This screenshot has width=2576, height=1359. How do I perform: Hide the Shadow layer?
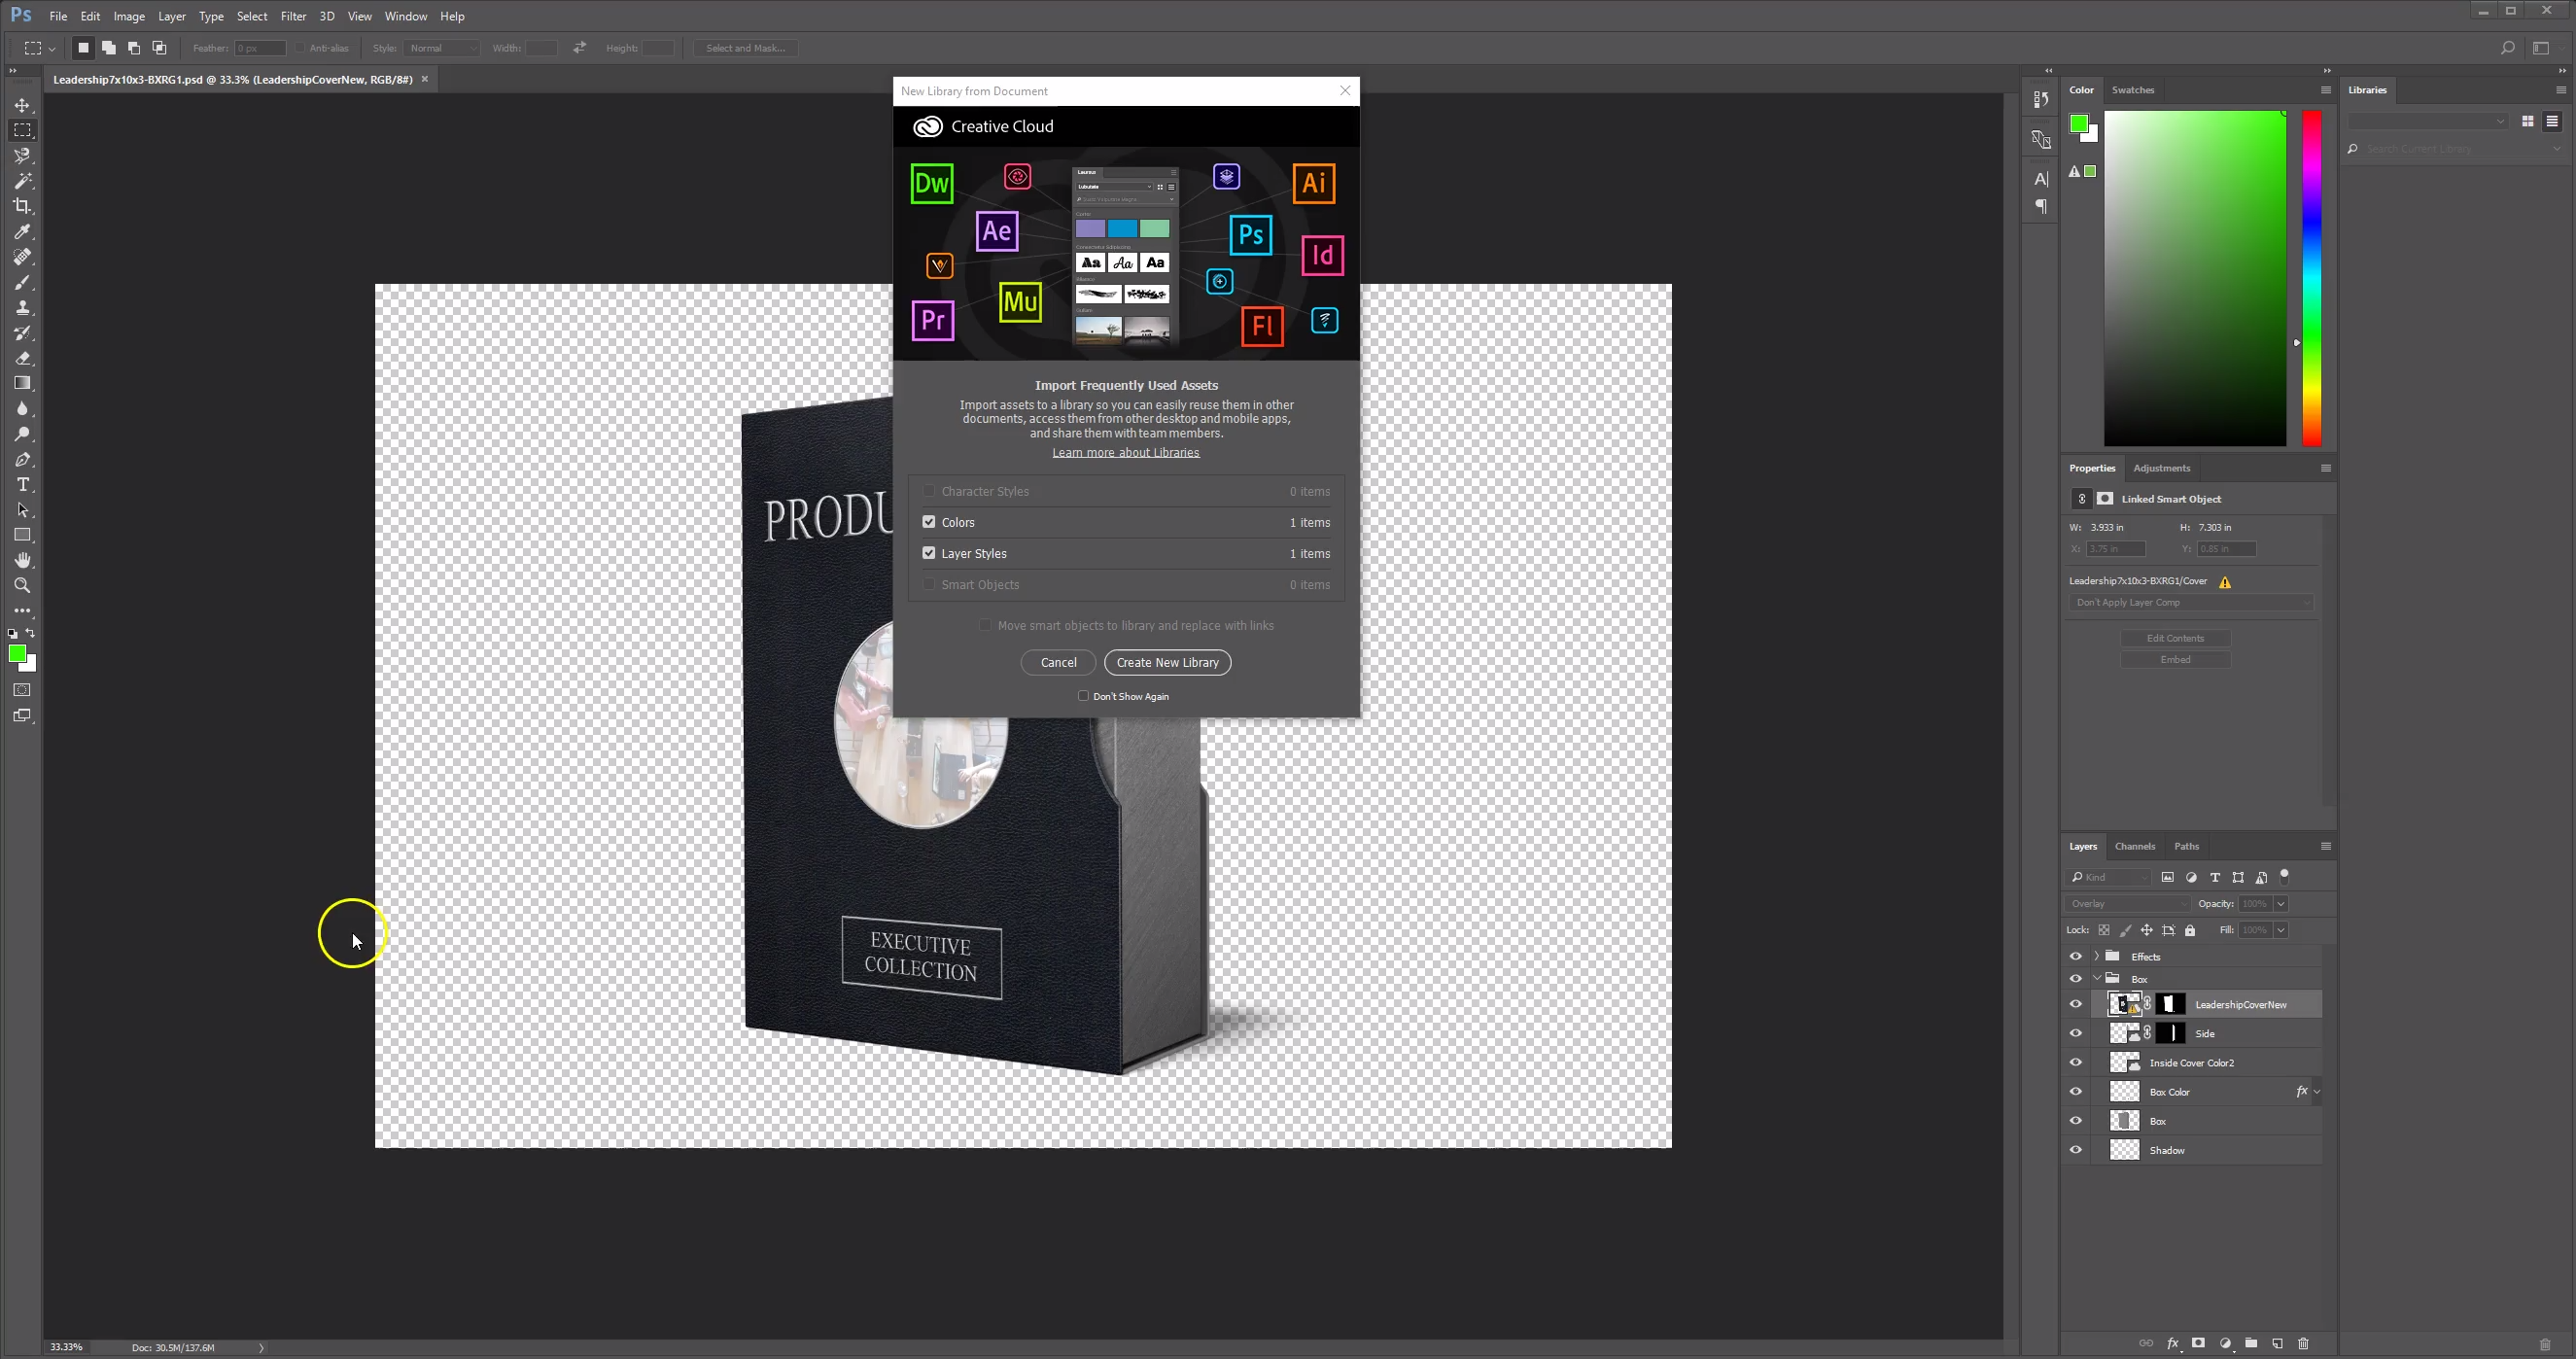tap(2076, 1150)
